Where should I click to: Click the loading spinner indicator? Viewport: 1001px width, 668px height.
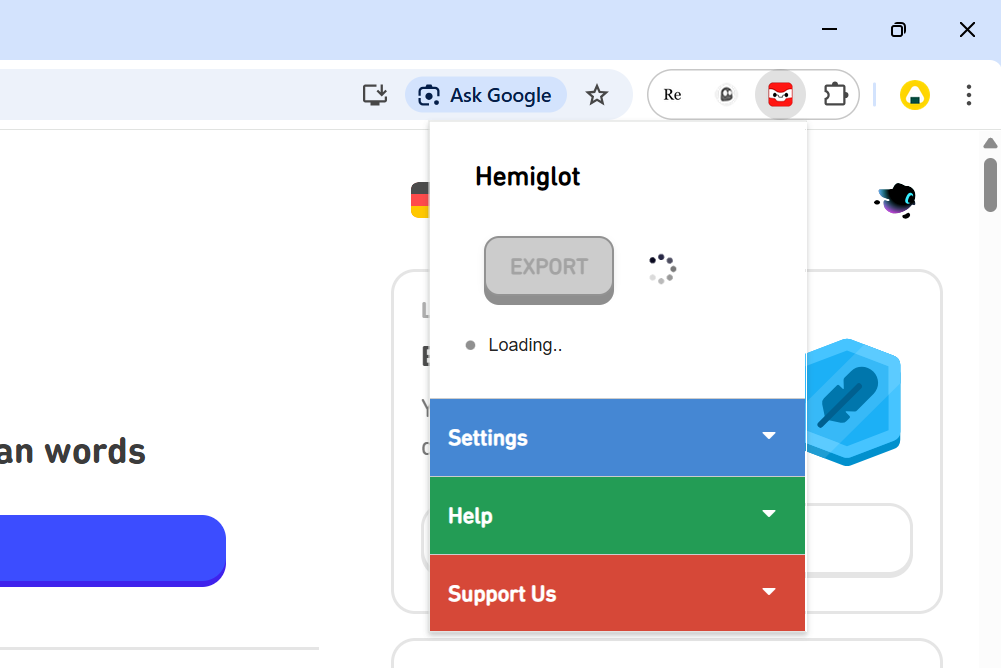tap(661, 268)
